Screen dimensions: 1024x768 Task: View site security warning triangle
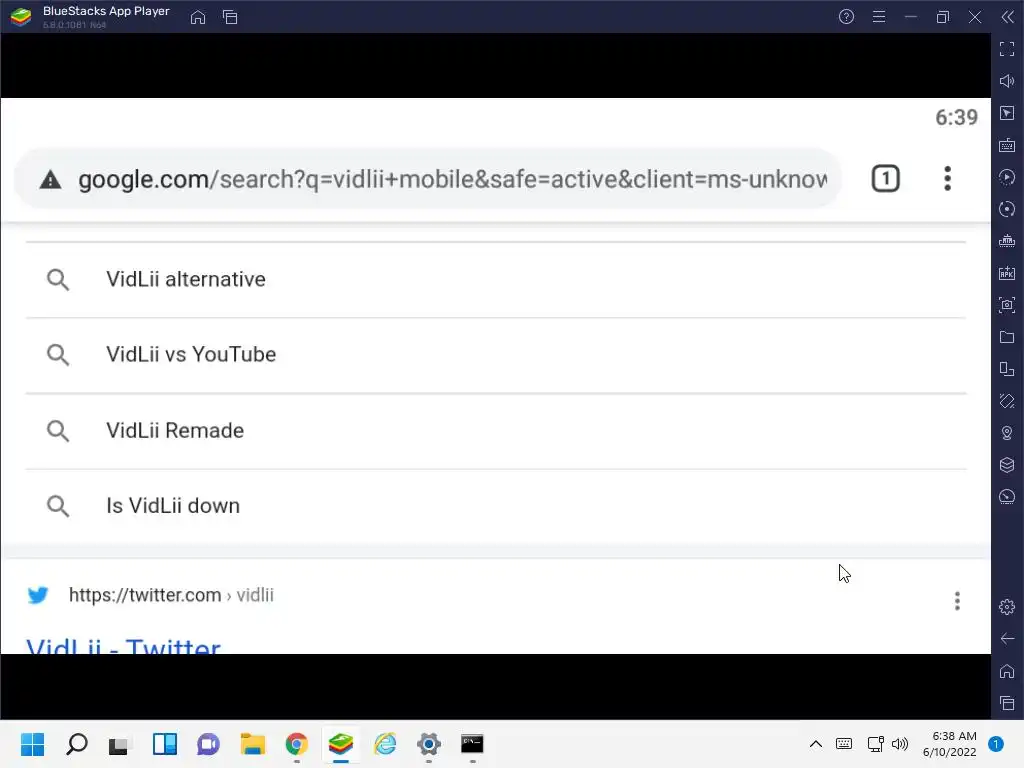pos(50,180)
